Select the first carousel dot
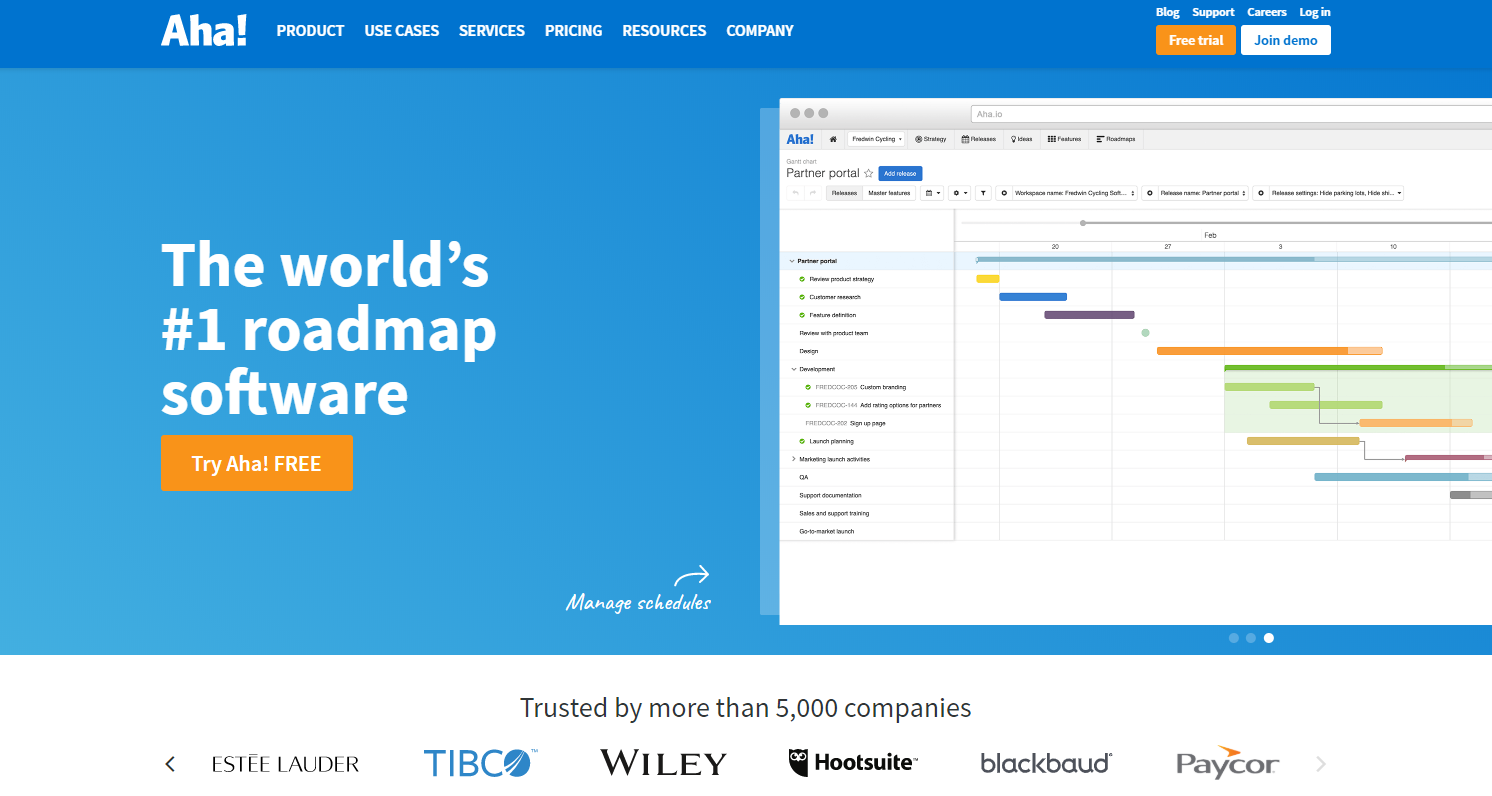Screen dimensions: 1492x796 click(x=1234, y=638)
